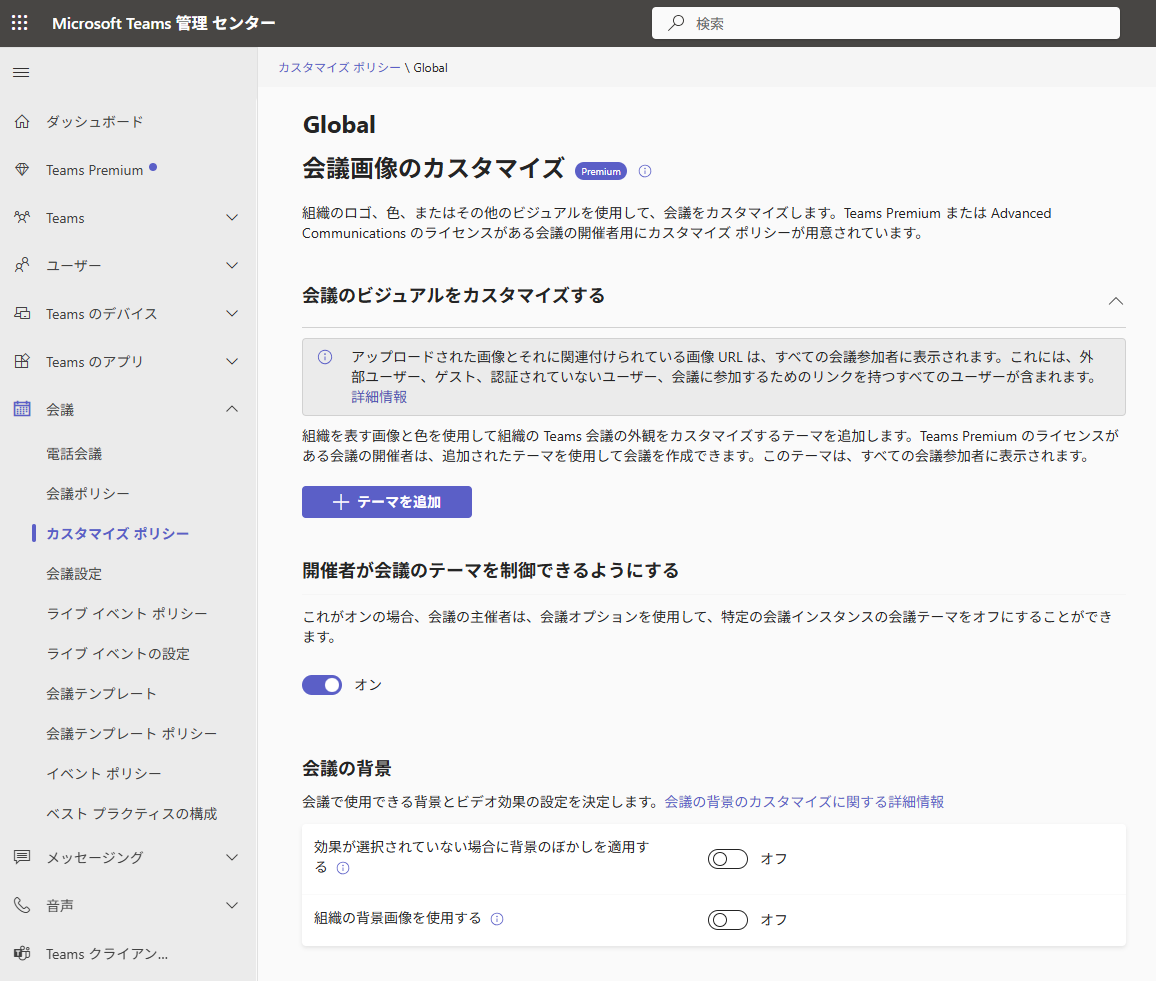The image size is (1156, 981).
Task: Click info icon next to 組織の背景画像を使用する
Action: 497,919
